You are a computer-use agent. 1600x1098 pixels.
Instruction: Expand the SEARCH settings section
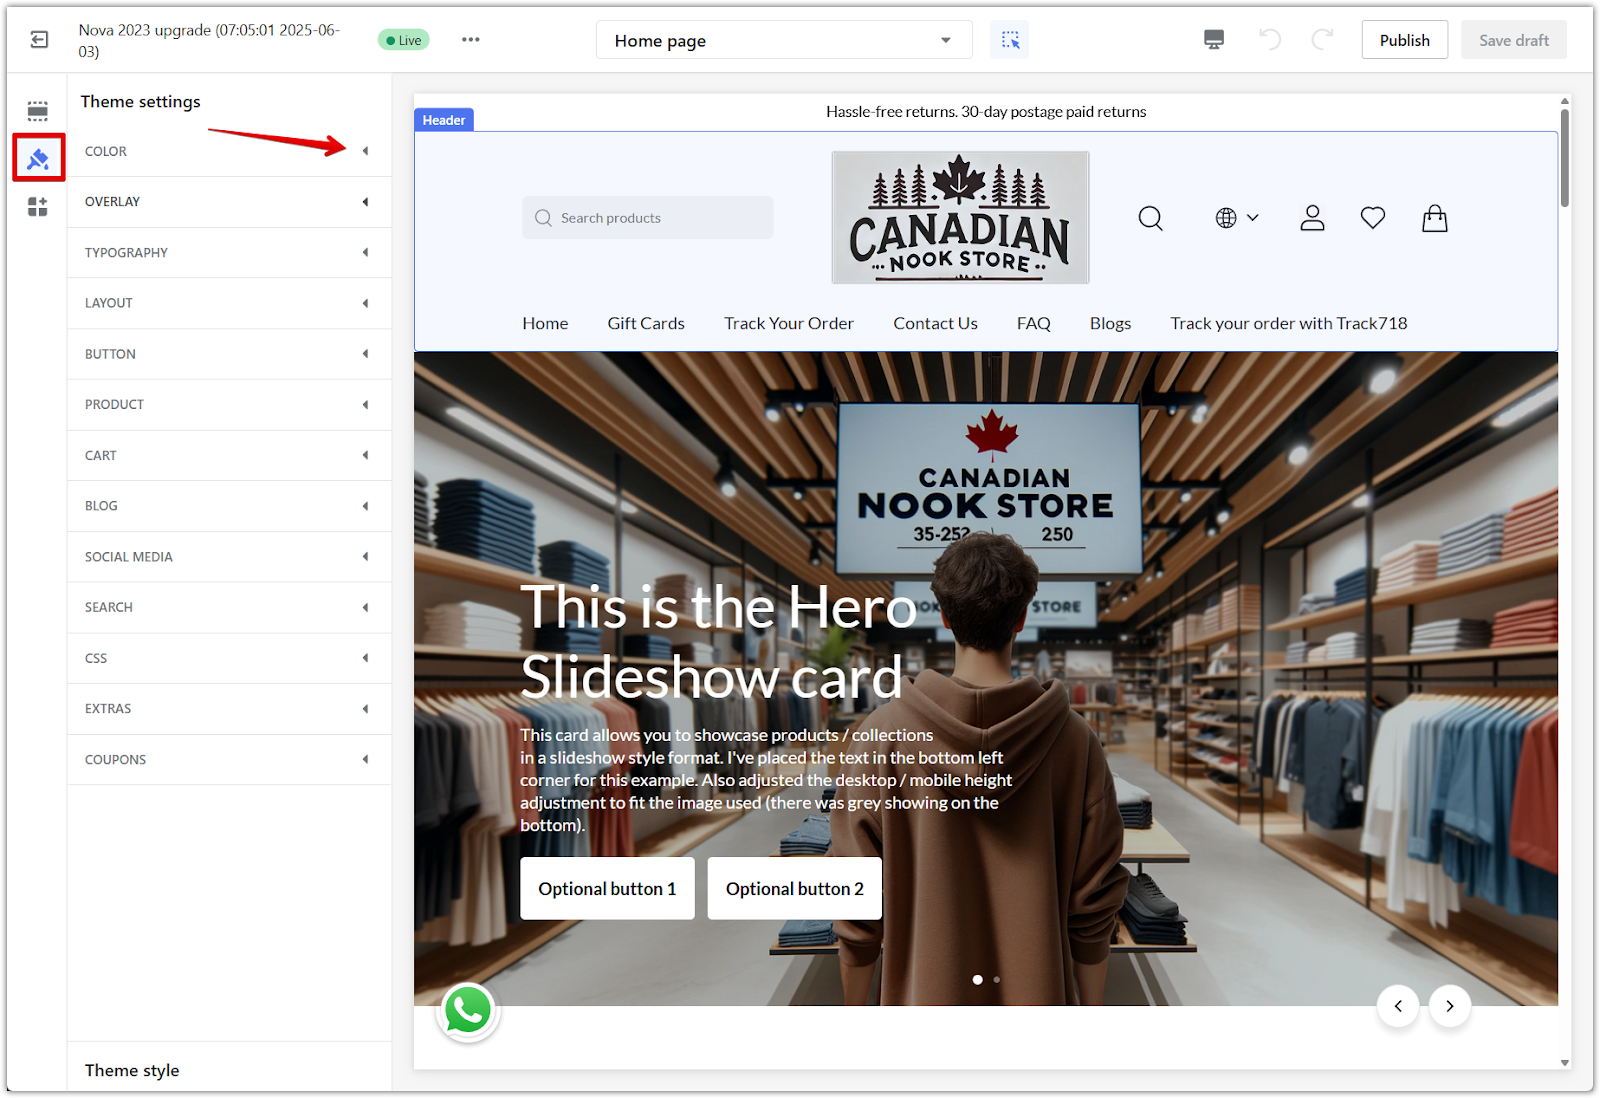coord(229,607)
